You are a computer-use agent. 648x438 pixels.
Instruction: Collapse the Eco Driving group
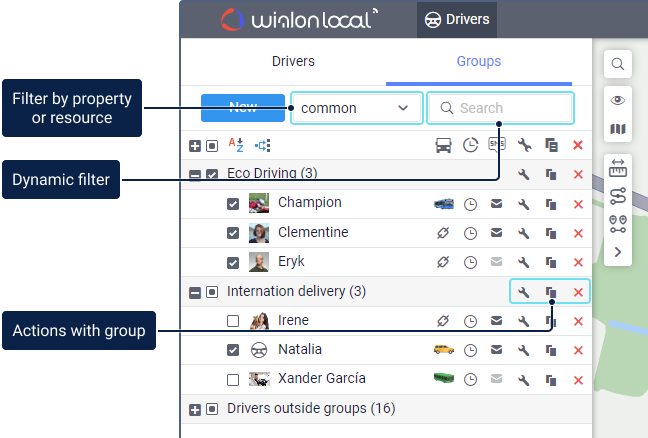pyautogui.click(x=195, y=174)
